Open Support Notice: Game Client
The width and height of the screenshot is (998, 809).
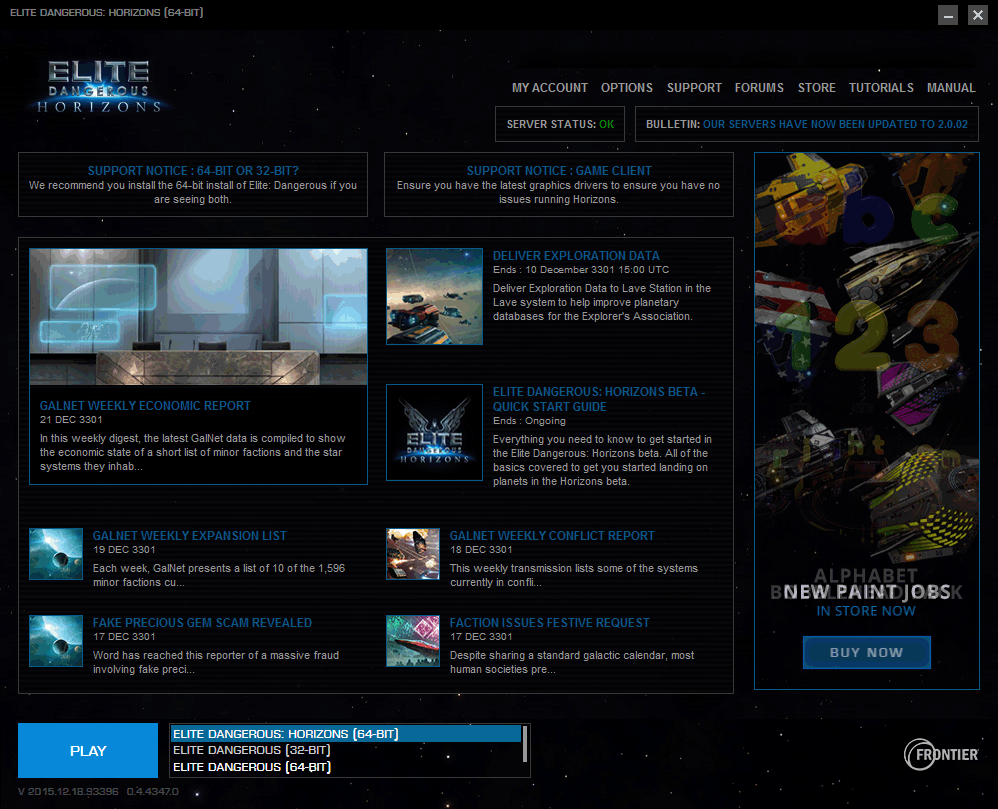[559, 185]
